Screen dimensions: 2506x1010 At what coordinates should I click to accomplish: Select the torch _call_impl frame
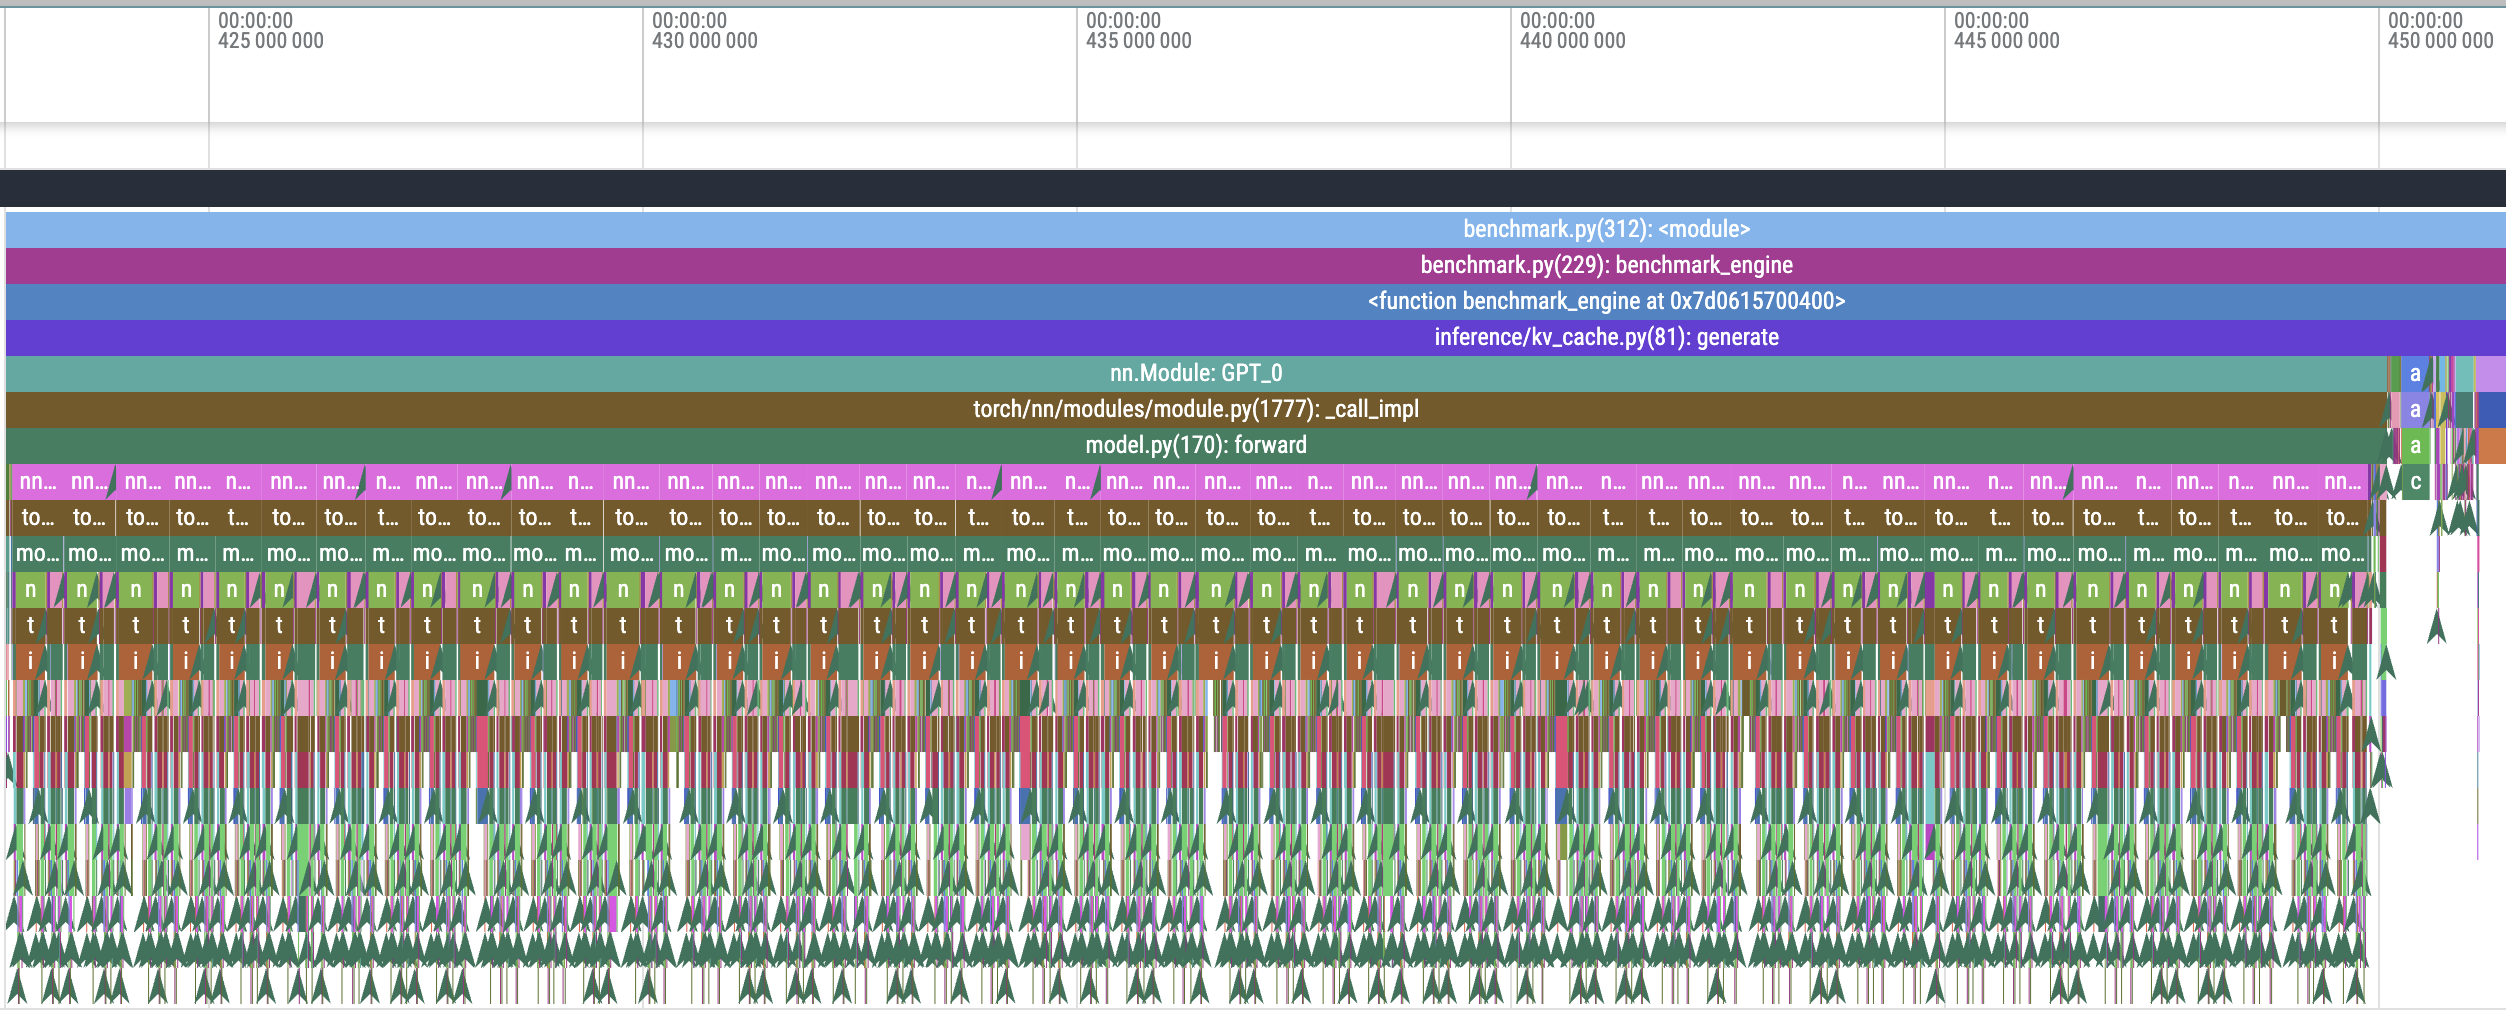click(1200, 409)
